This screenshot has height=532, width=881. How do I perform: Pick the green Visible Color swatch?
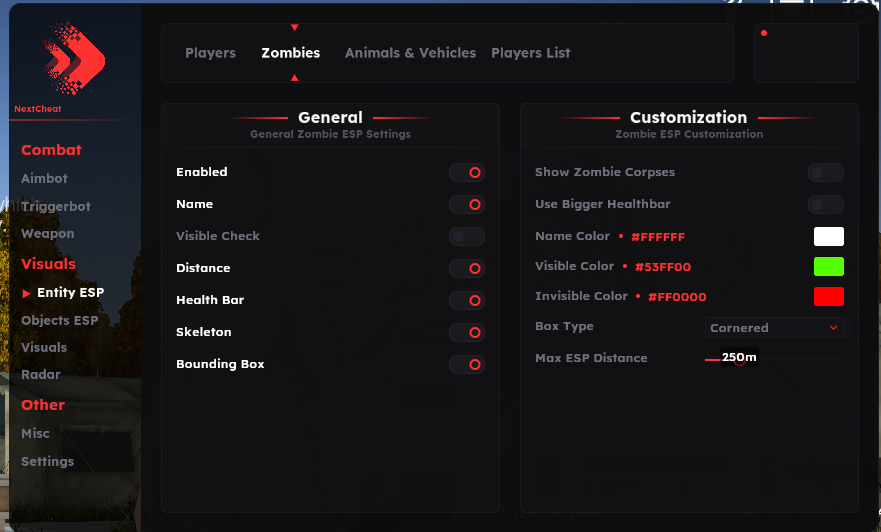[x=828, y=266]
